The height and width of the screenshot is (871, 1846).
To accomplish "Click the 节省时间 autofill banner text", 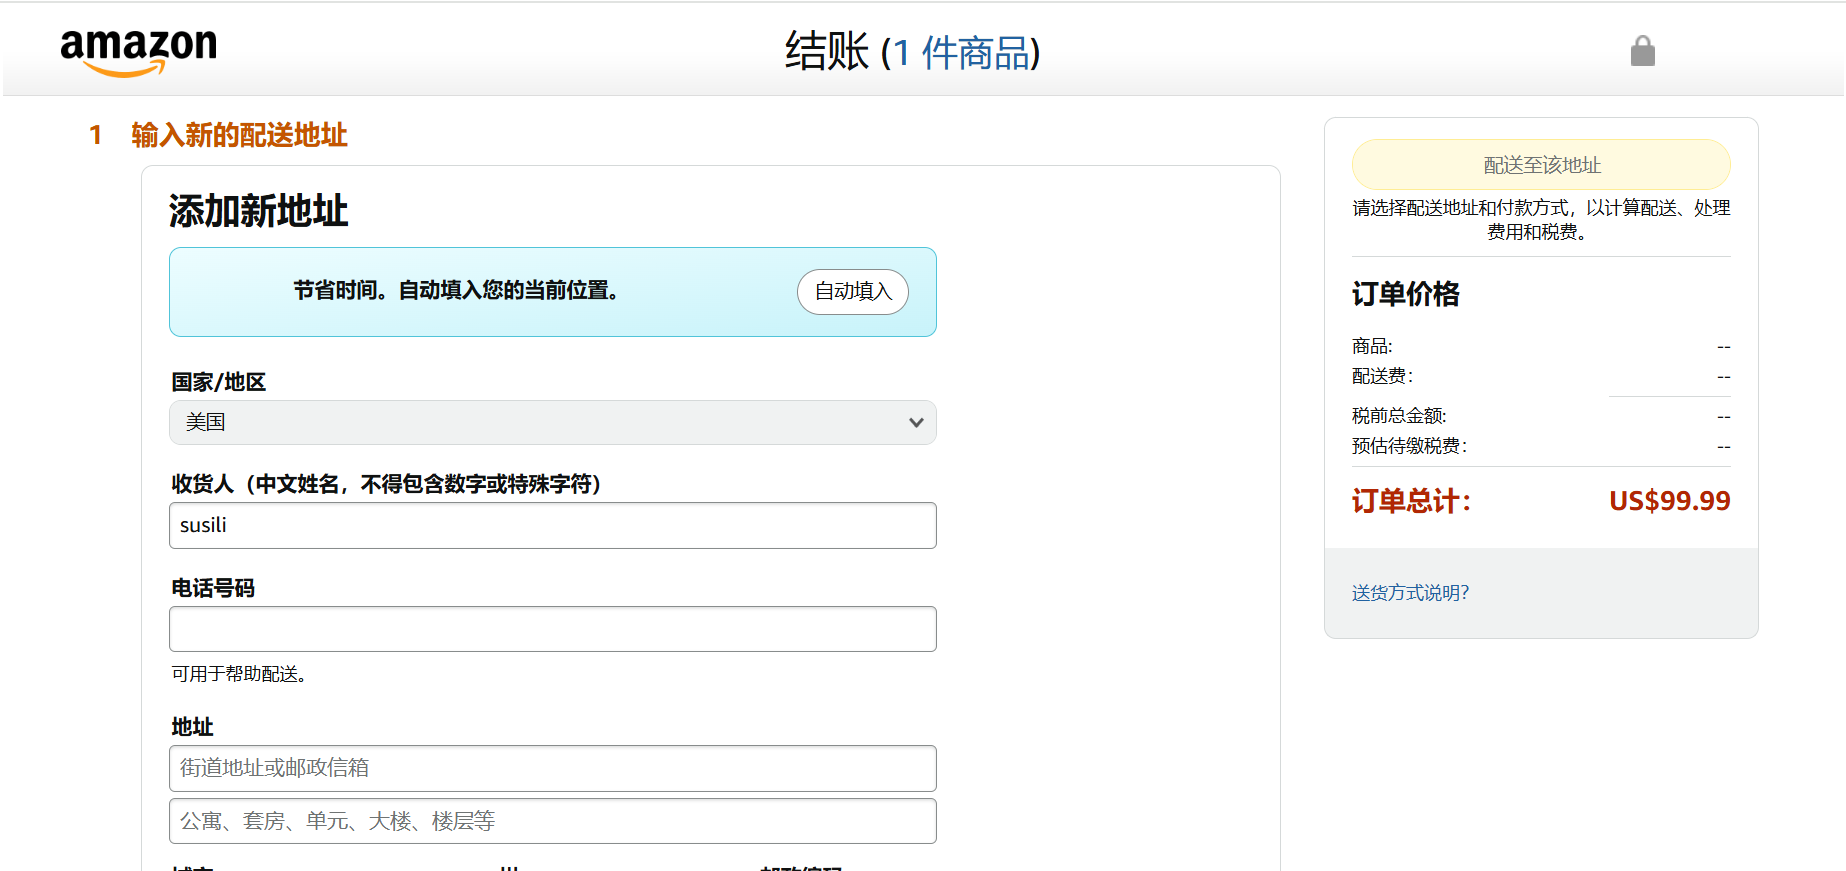I will click(456, 290).
